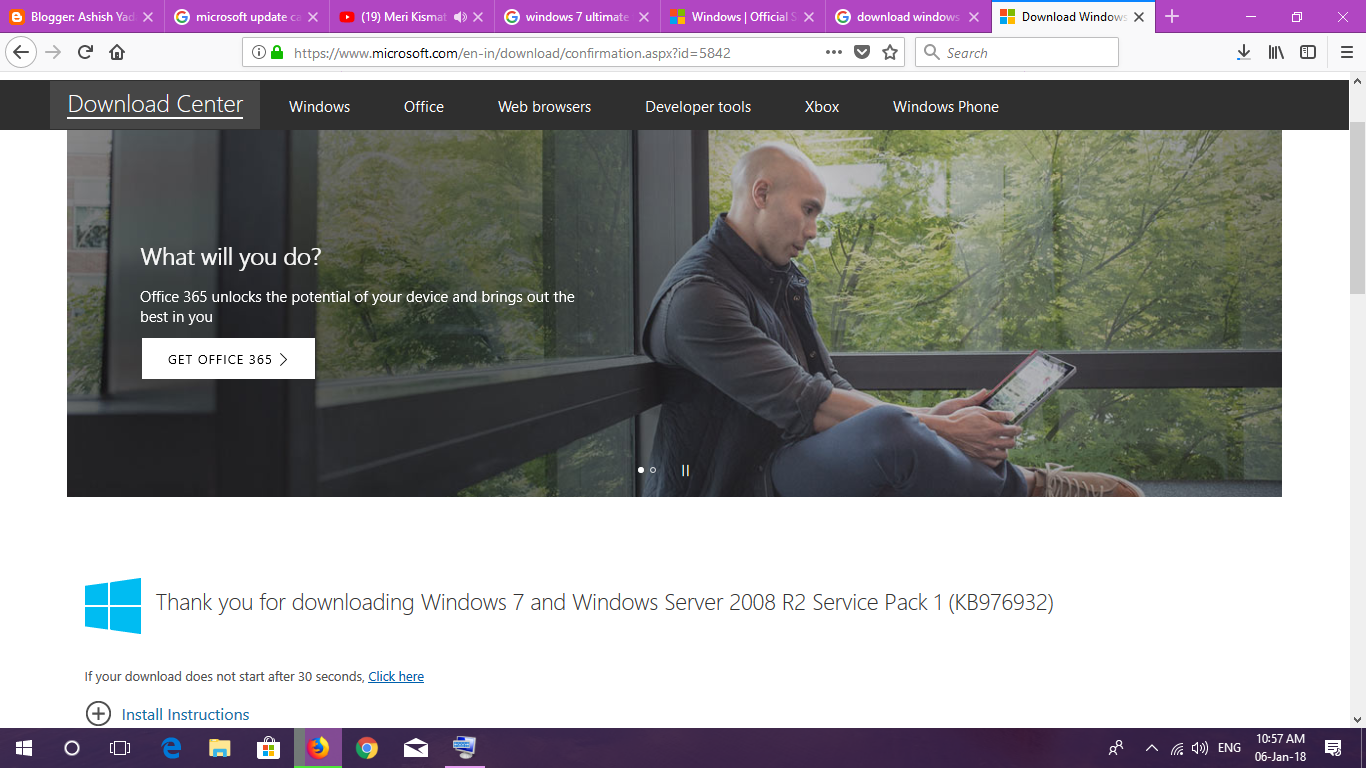Close the download windows Google tab
The width and height of the screenshot is (1366, 768).
(973, 17)
